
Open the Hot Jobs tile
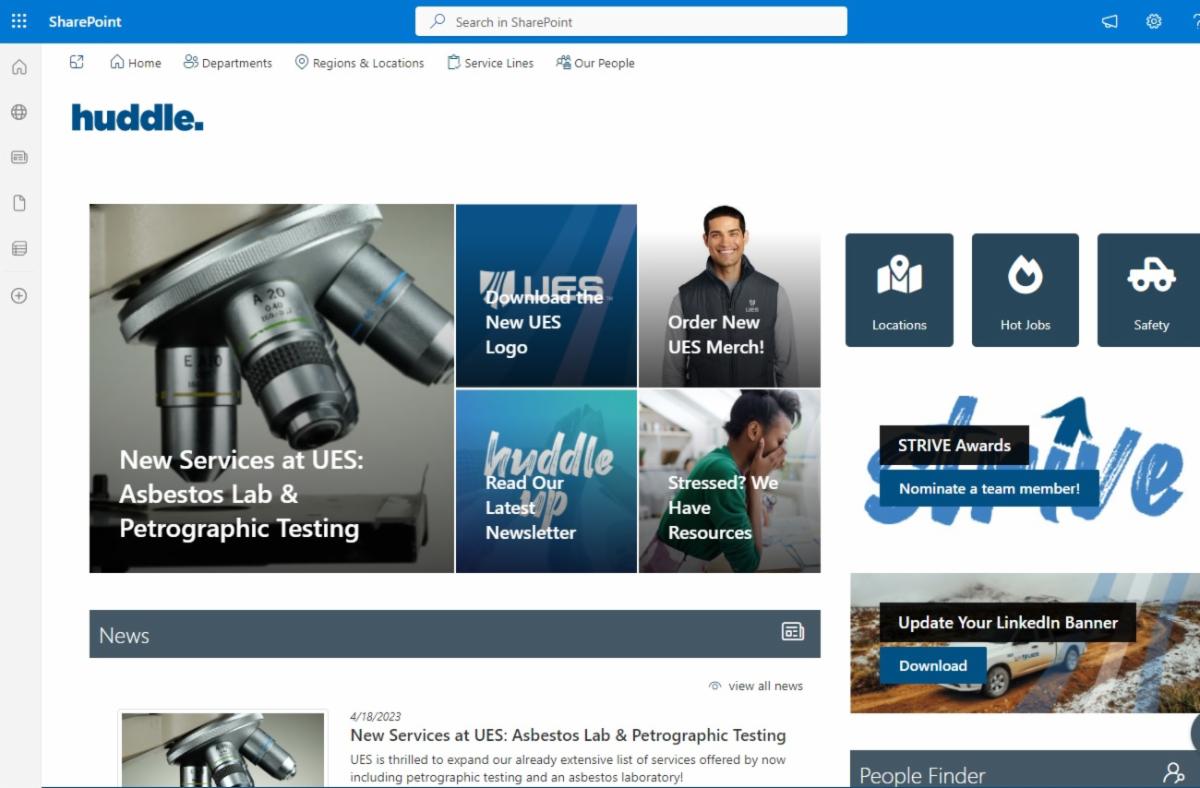click(1025, 290)
